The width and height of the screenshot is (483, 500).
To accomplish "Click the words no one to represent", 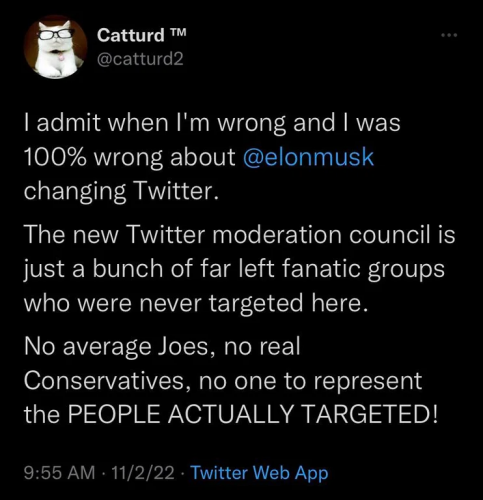I will 311,381.
